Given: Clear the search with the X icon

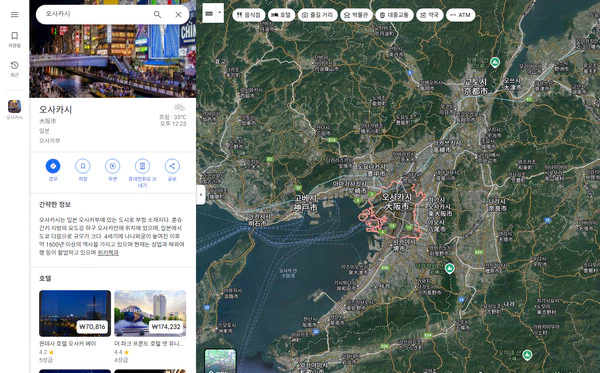Looking at the screenshot, I should pyautogui.click(x=178, y=15).
